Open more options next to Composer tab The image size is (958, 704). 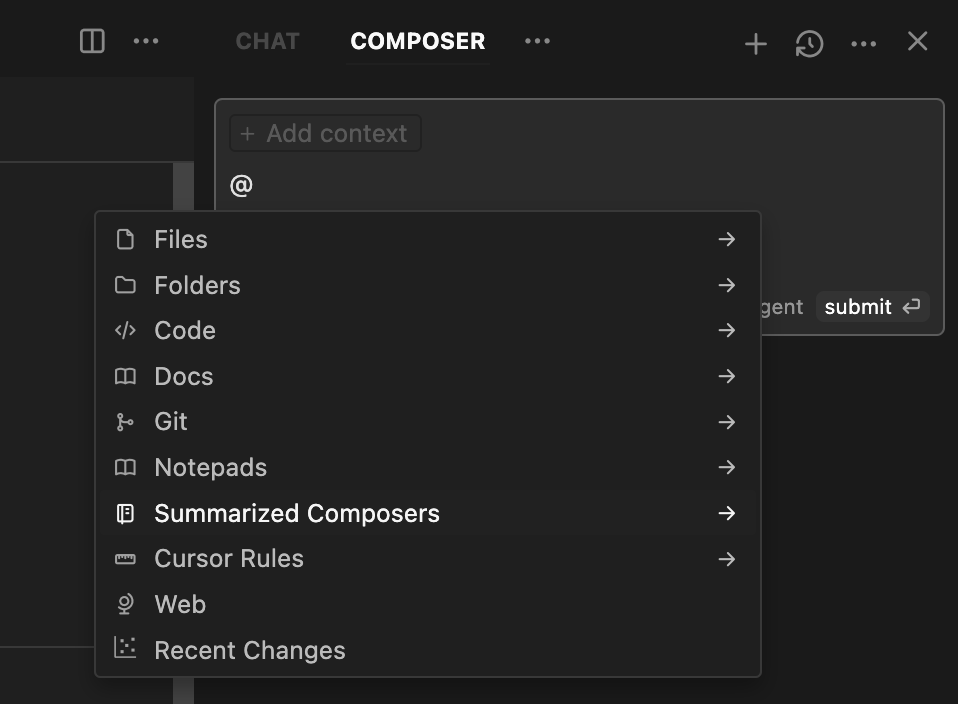click(x=538, y=42)
